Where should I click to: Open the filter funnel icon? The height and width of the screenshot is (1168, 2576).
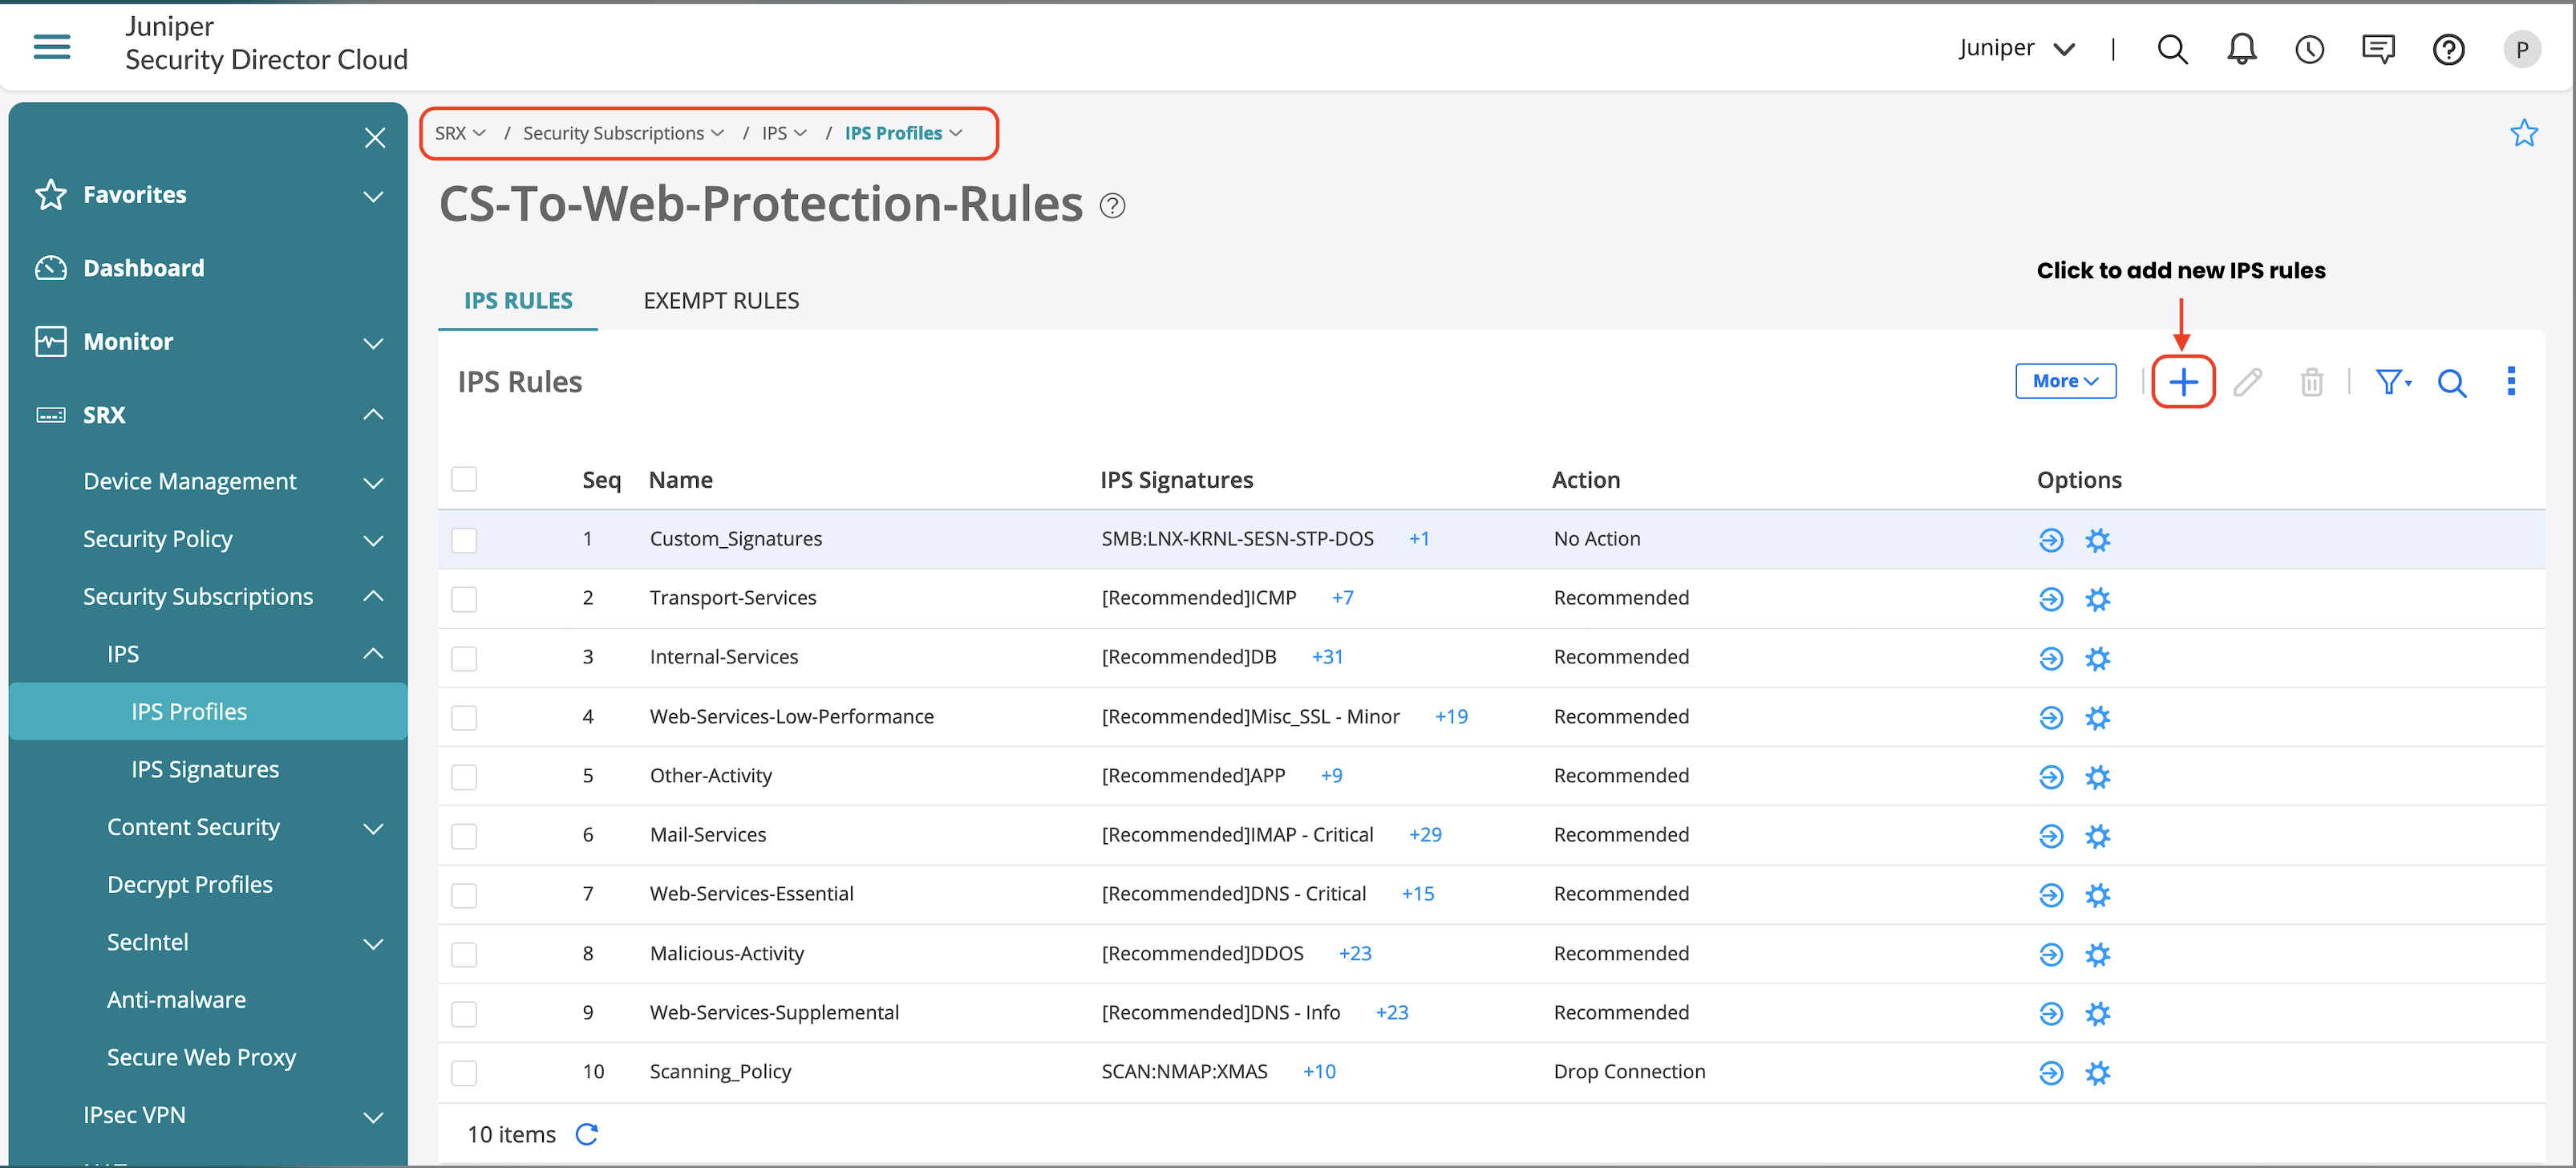point(2390,382)
